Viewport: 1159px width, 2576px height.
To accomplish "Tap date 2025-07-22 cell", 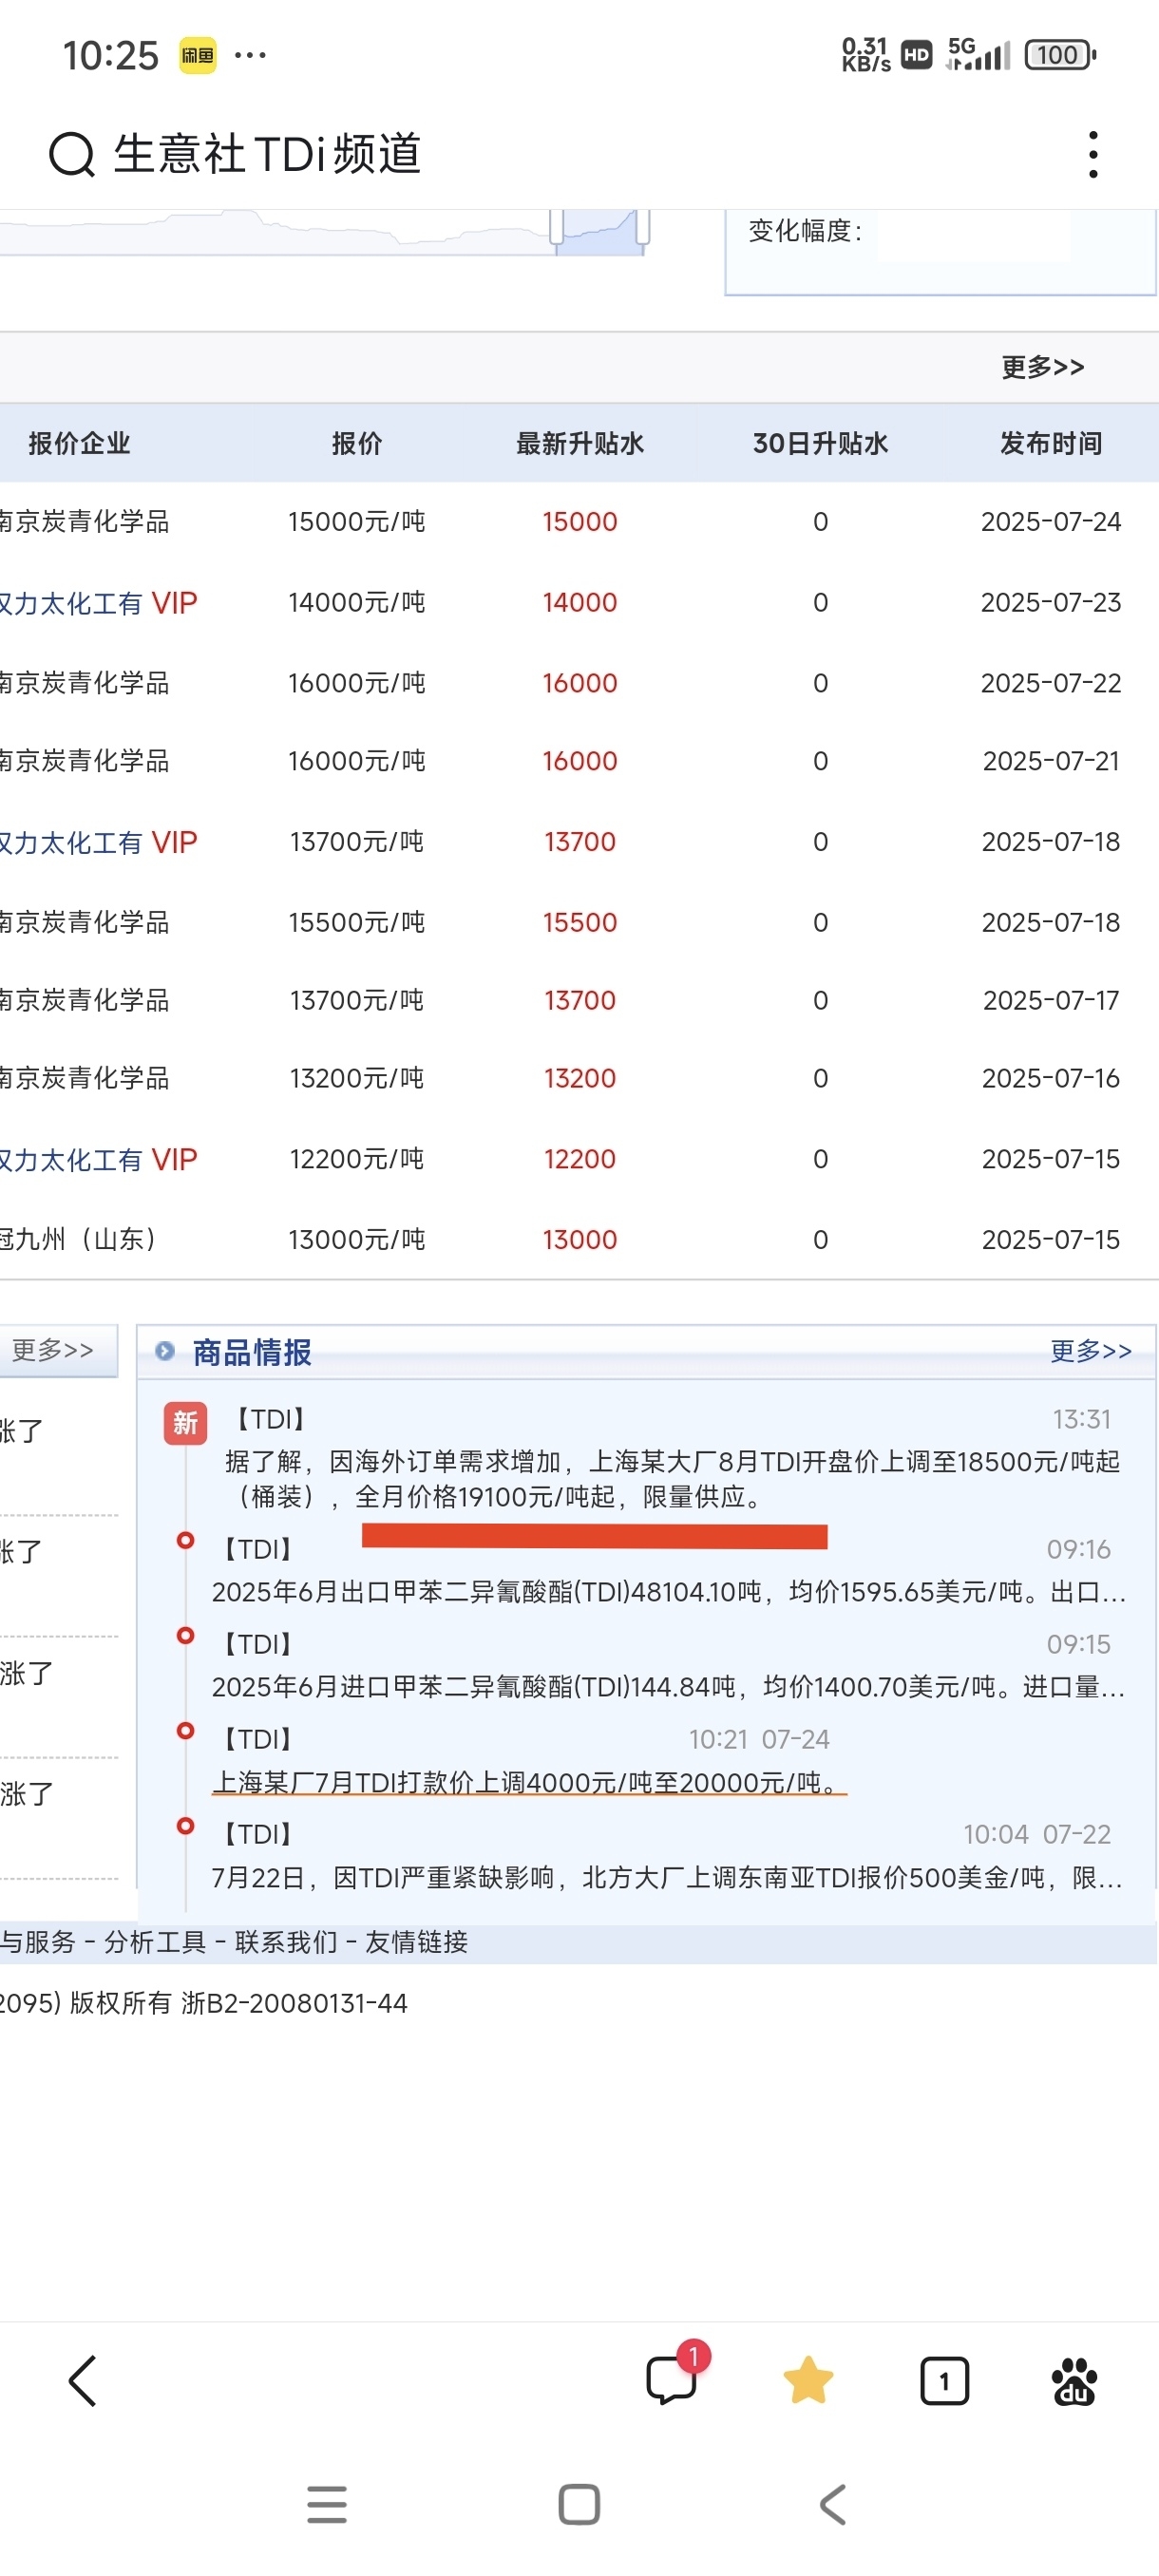I will [x=1051, y=683].
